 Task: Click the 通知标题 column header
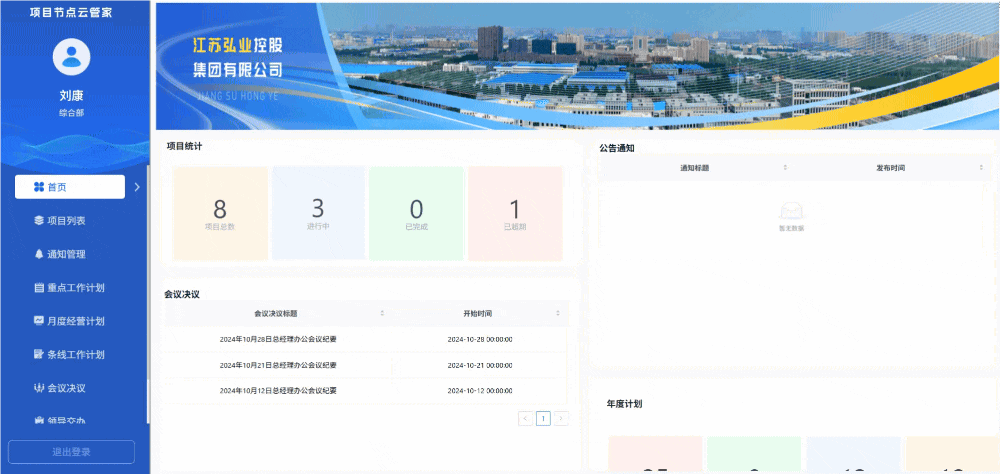695,168
